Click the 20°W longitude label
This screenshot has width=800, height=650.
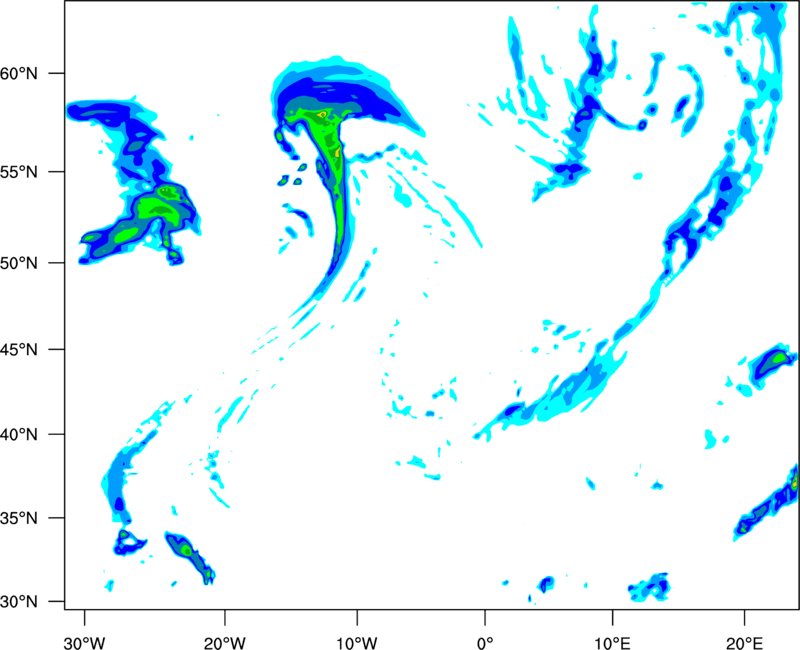[x=225, y=643]
